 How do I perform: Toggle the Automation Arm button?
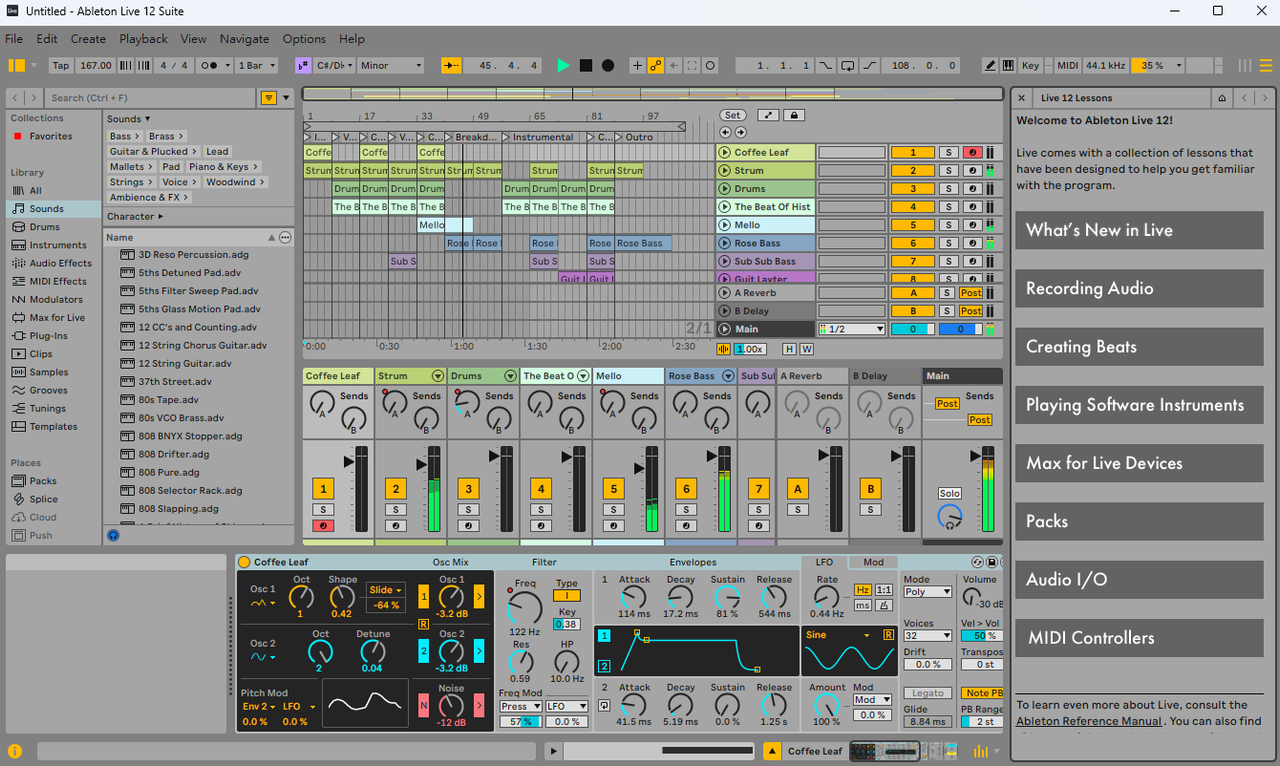(x=656, y=66)
